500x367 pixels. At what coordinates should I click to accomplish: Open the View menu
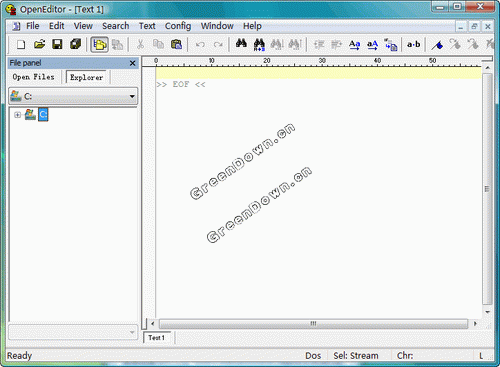[83, 26]
